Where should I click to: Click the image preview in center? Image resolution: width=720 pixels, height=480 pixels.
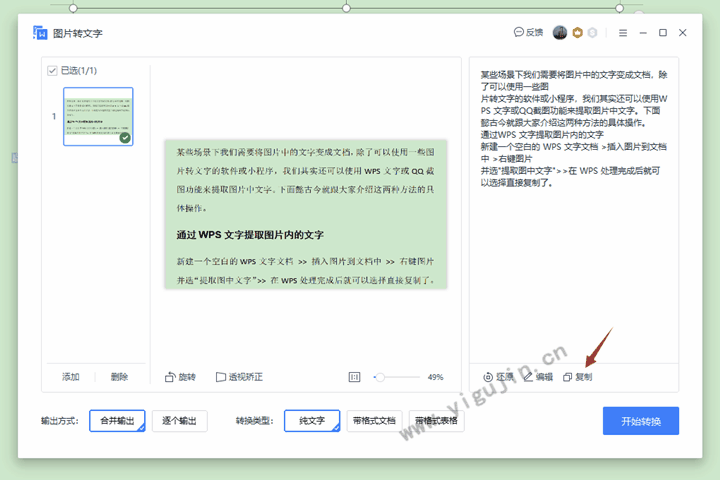(306, 214)
